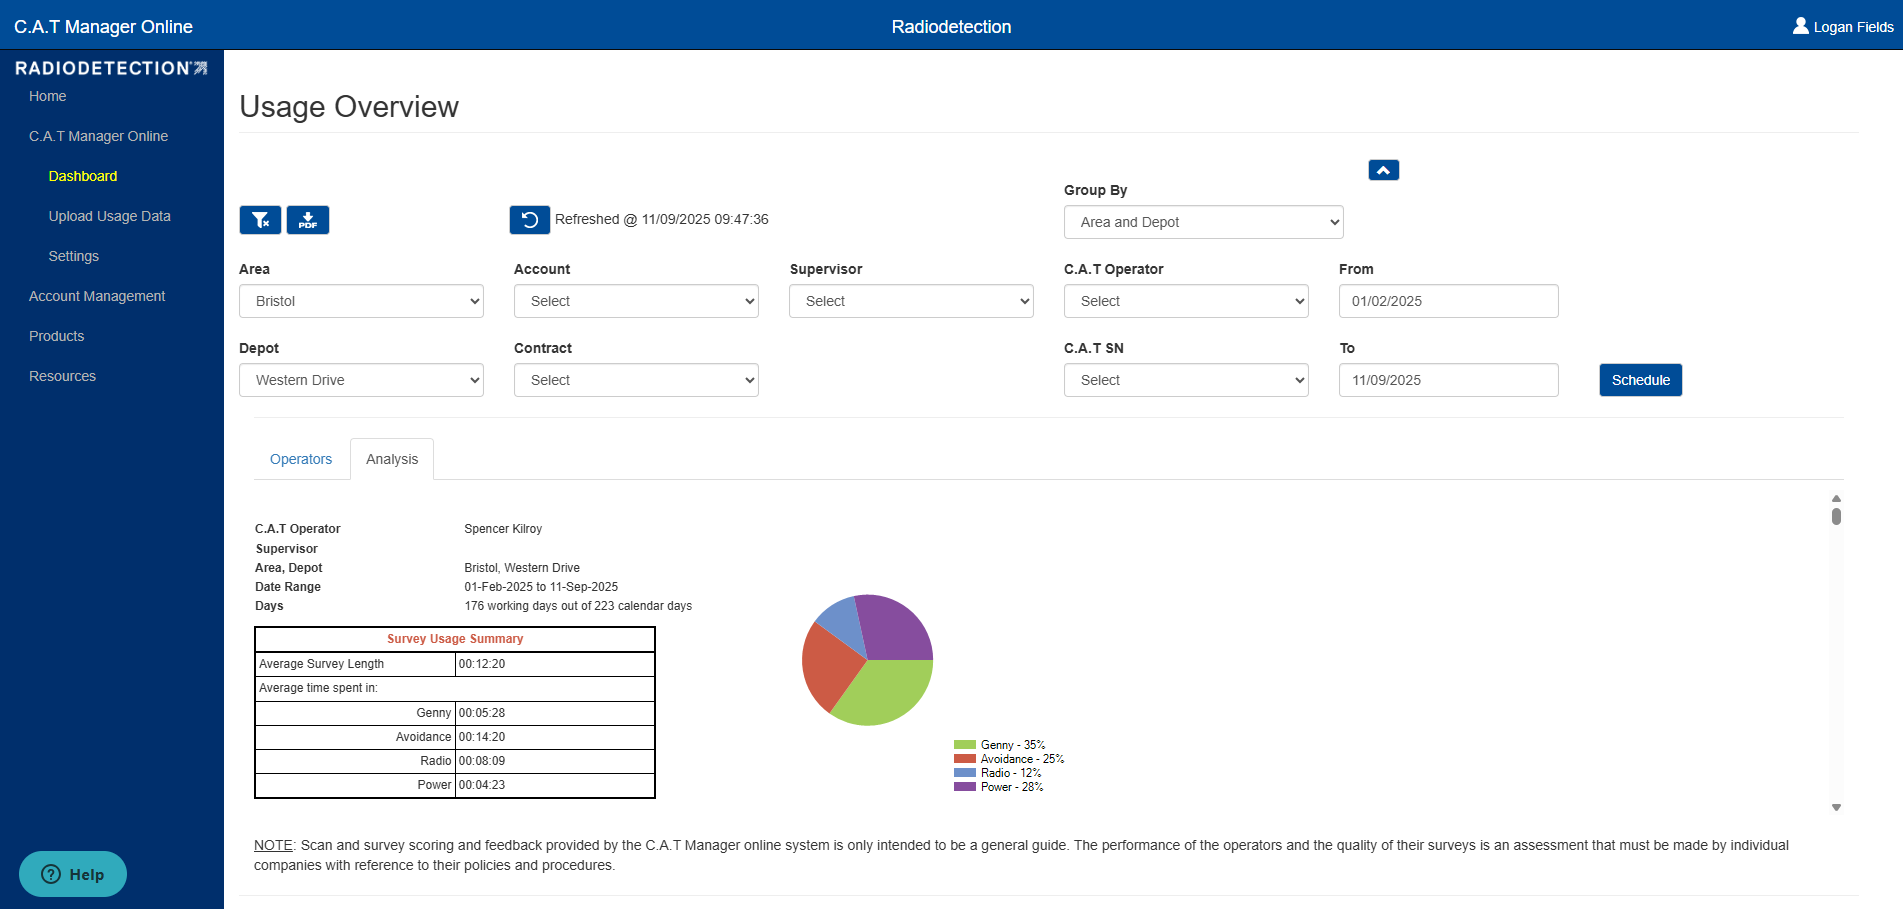
Task: Click the purple Power legend swatch
Action: [x=964, y=787]
